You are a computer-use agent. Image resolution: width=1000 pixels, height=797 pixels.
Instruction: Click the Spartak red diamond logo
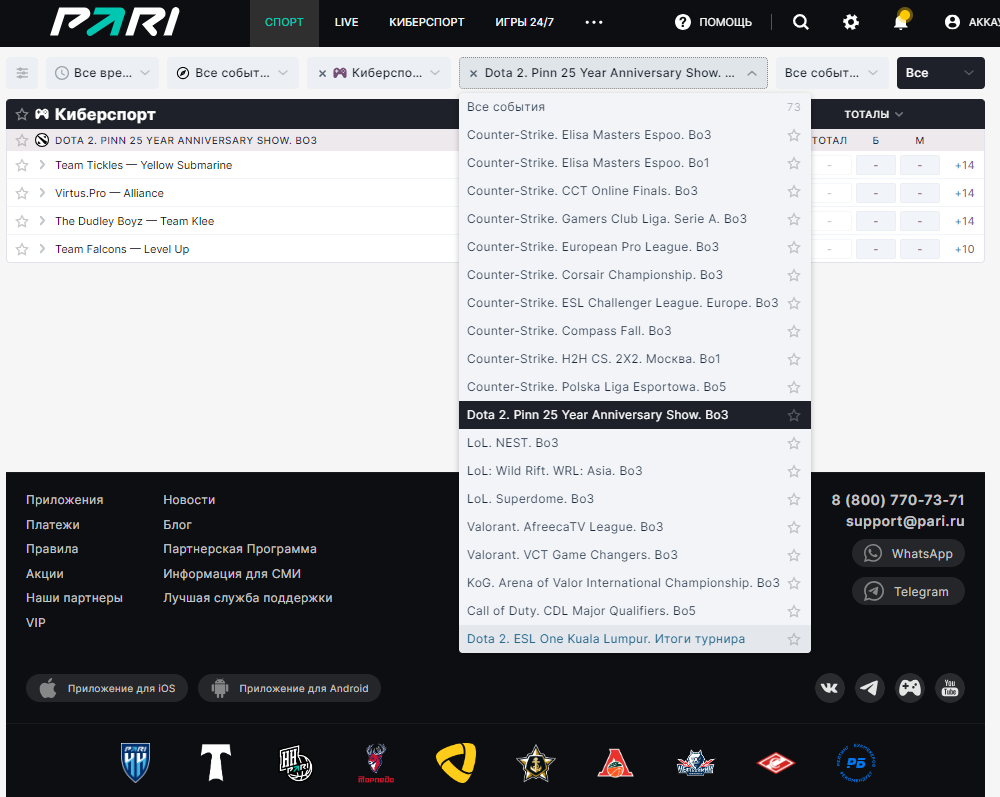pos(776,763)
